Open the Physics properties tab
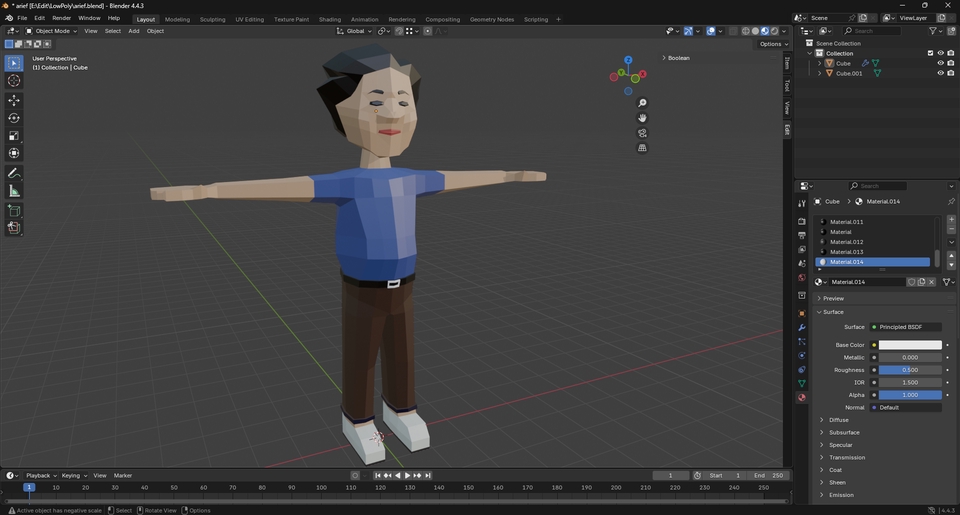The height and width of the screenshot is (515, 960). click(x=801, y=356)
